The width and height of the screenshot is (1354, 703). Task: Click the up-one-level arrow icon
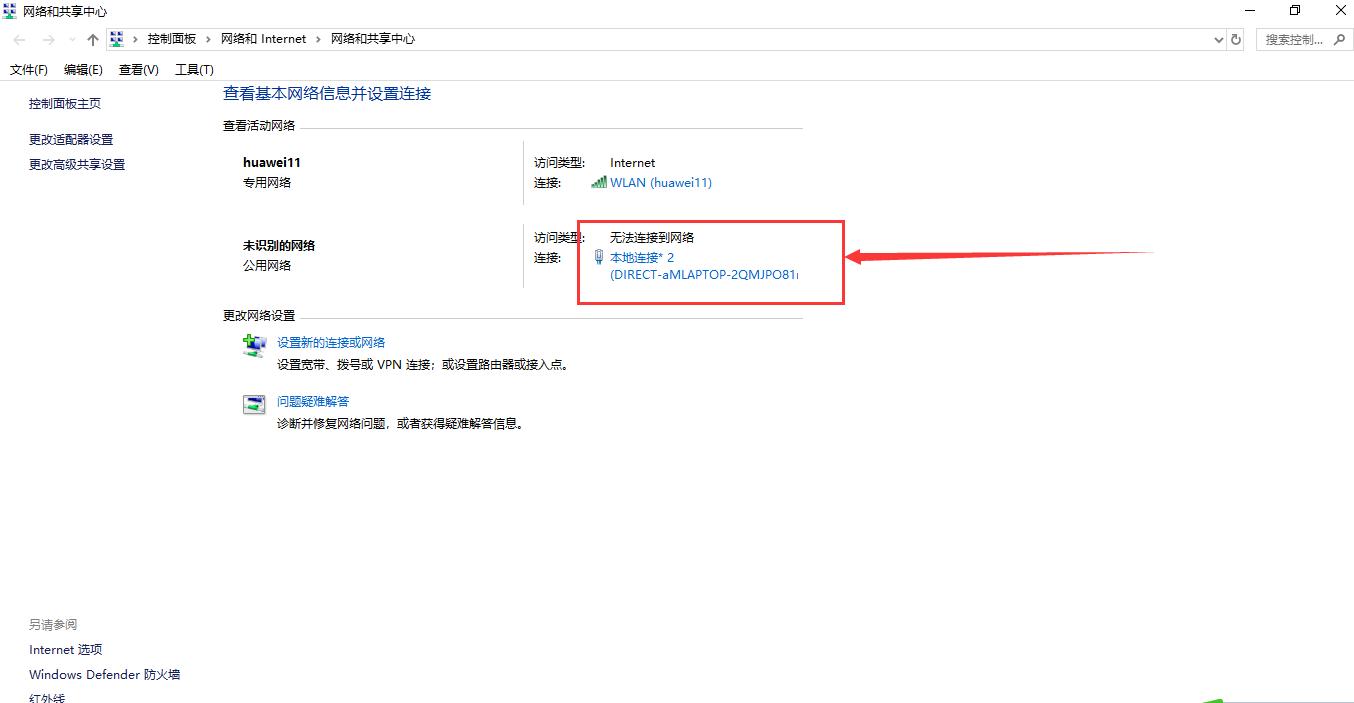[91, 39]
